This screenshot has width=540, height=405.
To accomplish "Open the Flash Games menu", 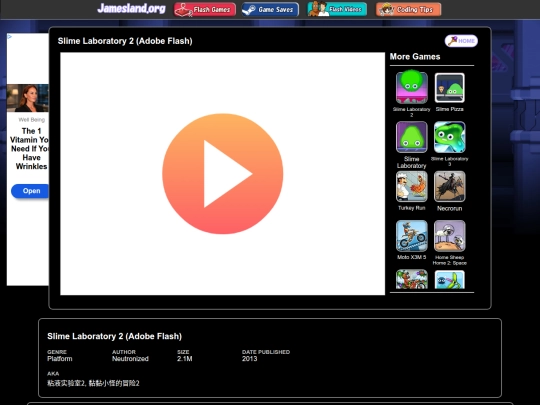I will 205,9.
